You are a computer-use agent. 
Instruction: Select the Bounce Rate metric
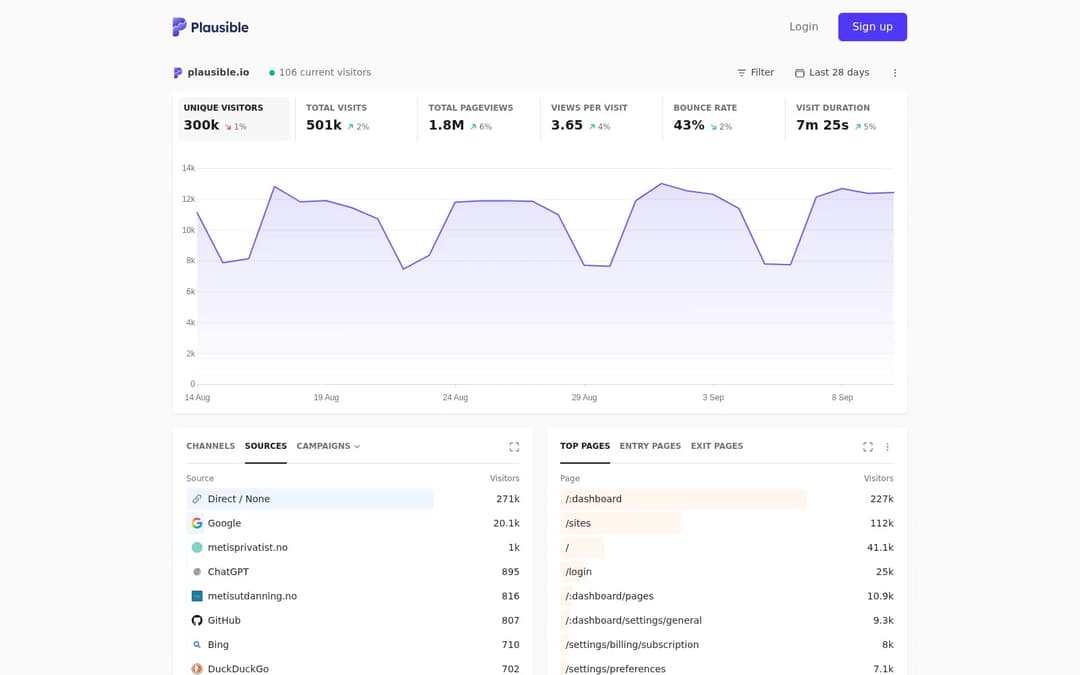pos(723,118)
